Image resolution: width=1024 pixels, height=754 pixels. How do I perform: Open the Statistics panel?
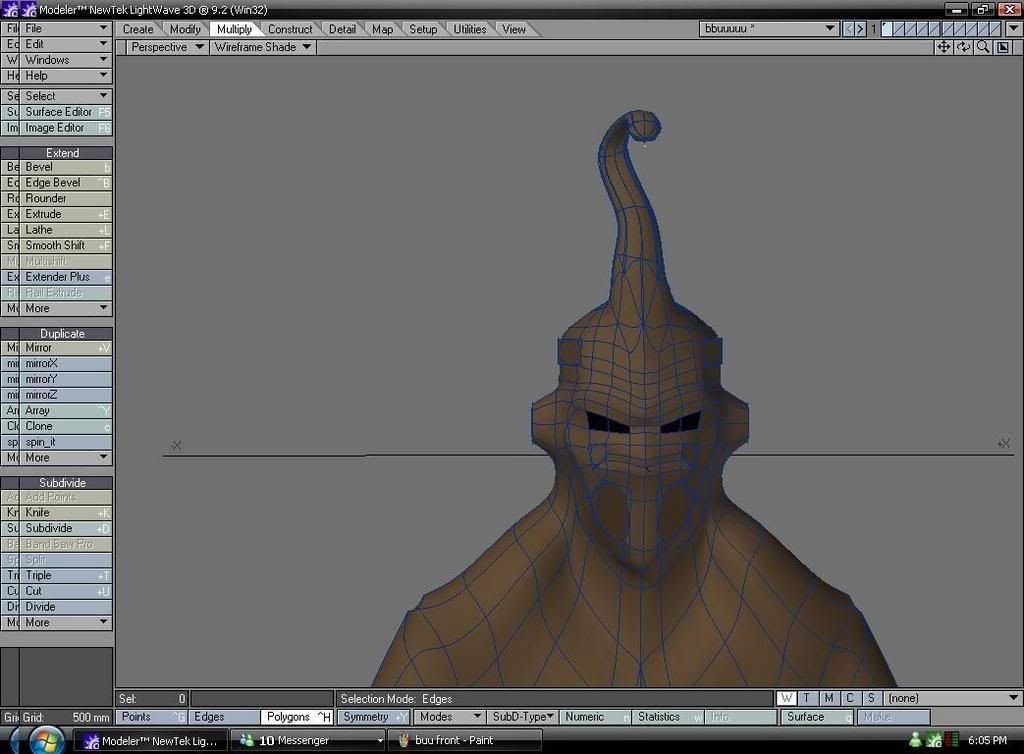pyautogui.click(x=668, y=717)
